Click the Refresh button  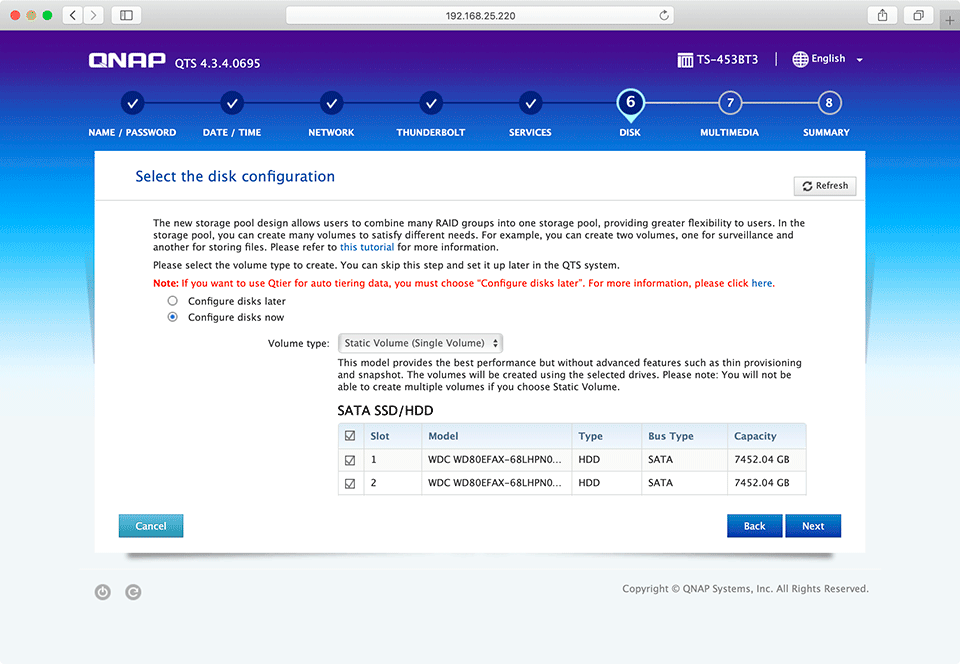pos(825,186)
